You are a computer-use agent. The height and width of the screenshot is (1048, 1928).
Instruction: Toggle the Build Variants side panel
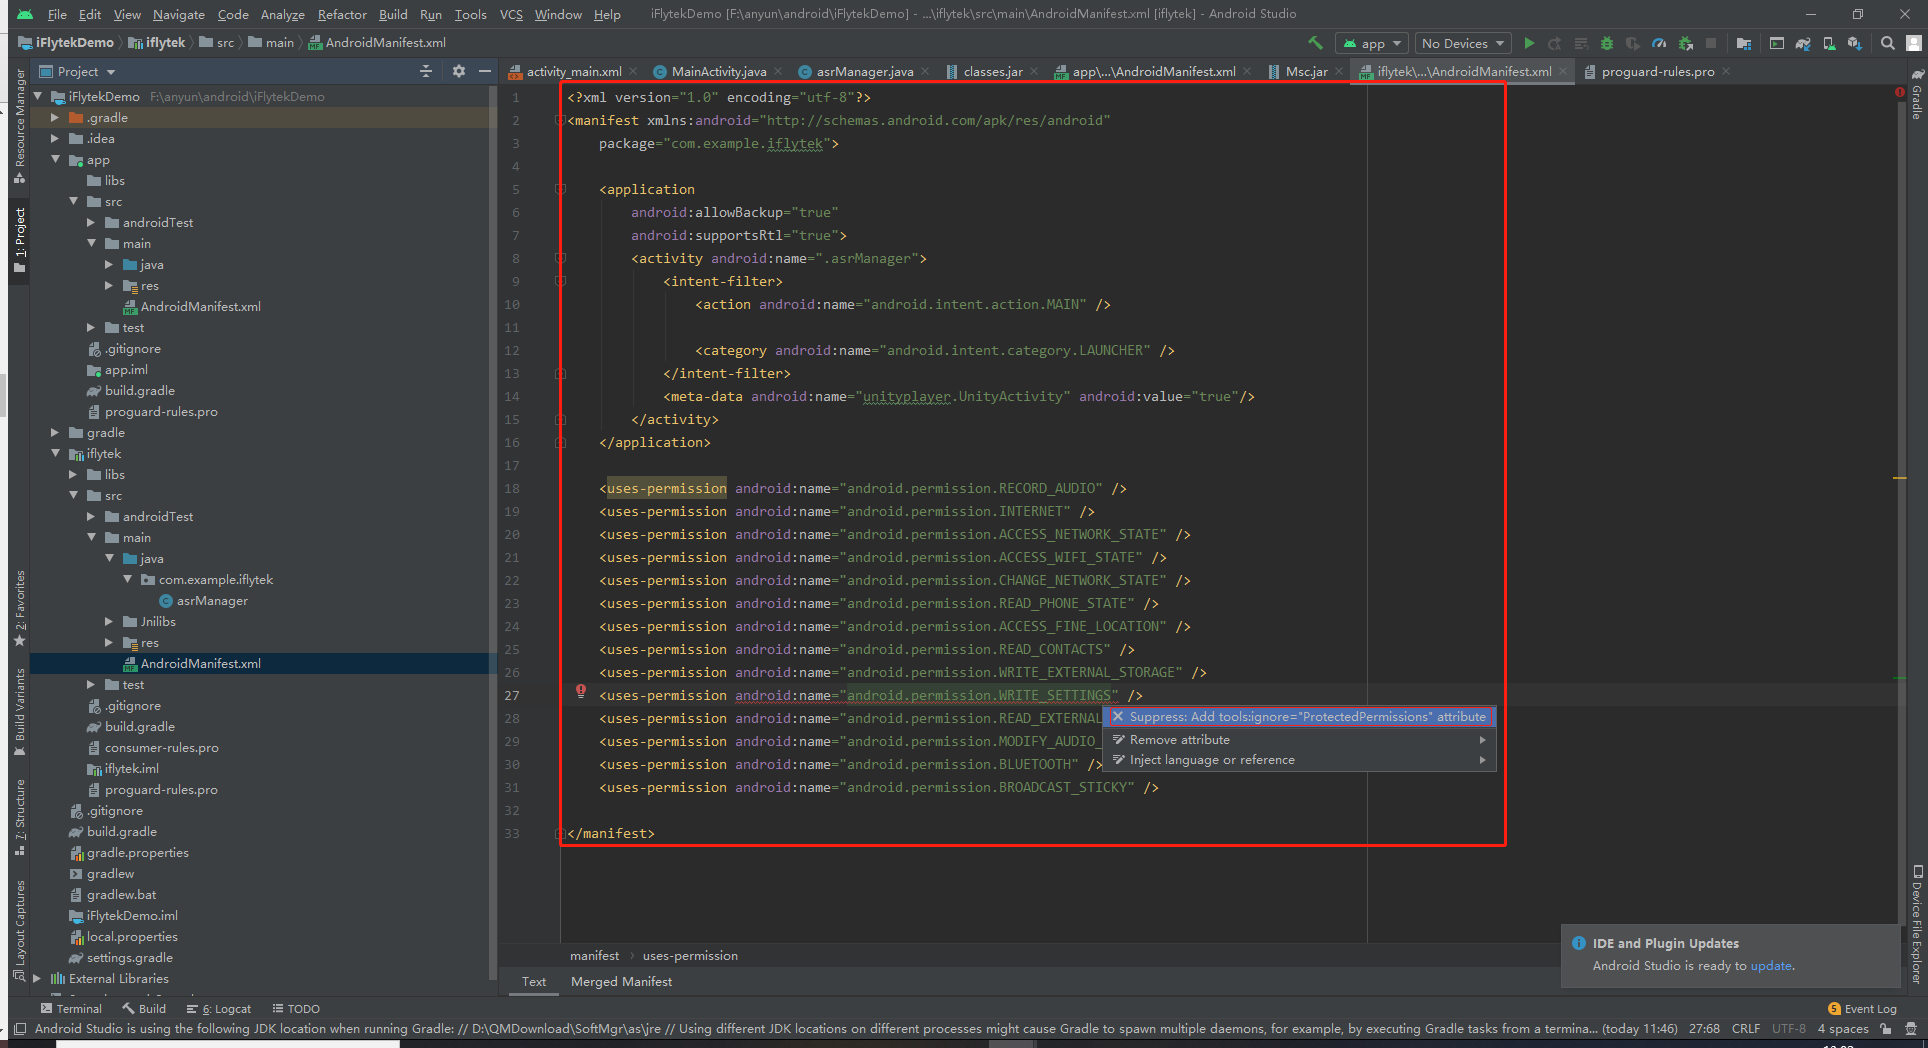[19, 712]
